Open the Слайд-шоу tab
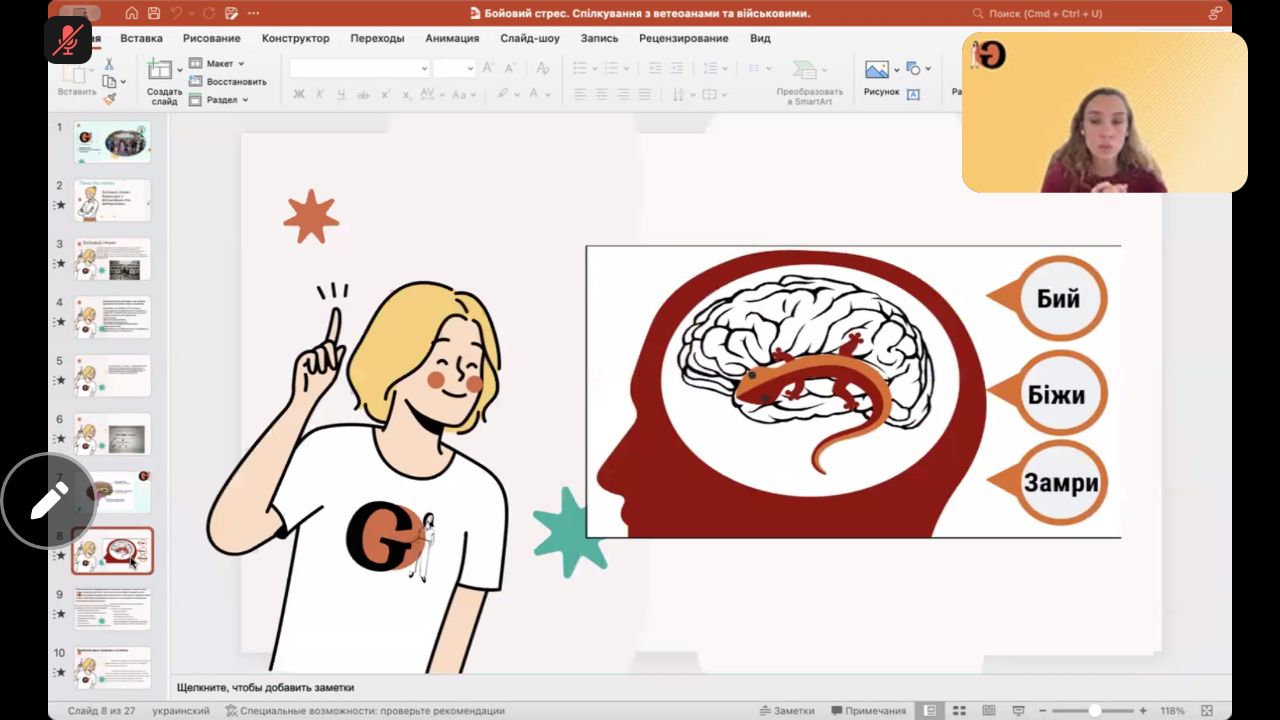Viewport: 1280px width, 720px height. [529, 38]
